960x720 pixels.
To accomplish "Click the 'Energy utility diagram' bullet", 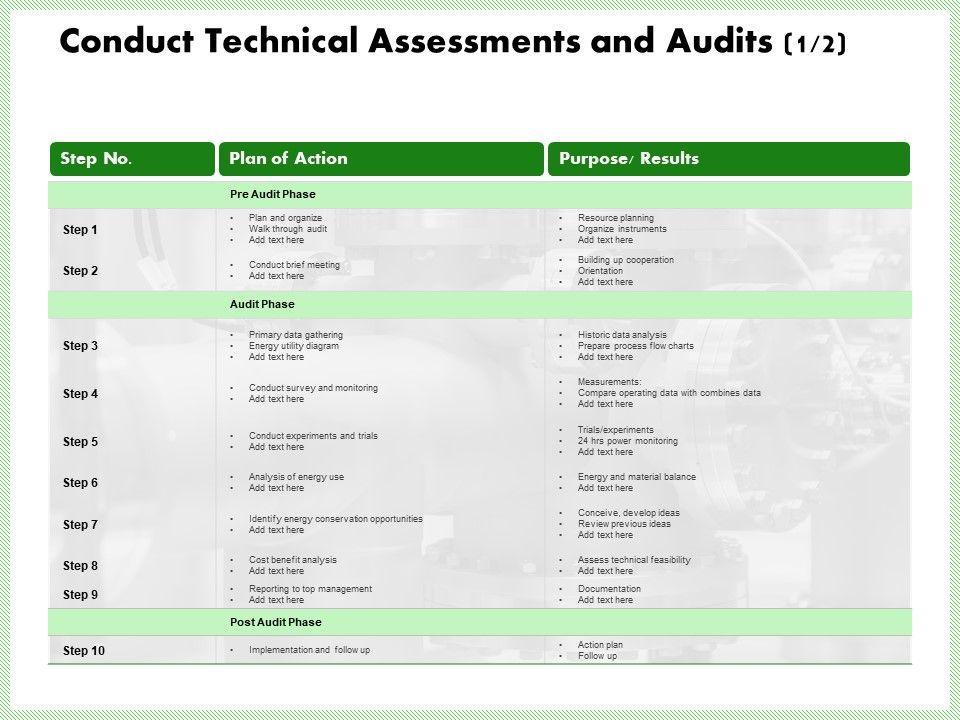I will coord(294,346).
